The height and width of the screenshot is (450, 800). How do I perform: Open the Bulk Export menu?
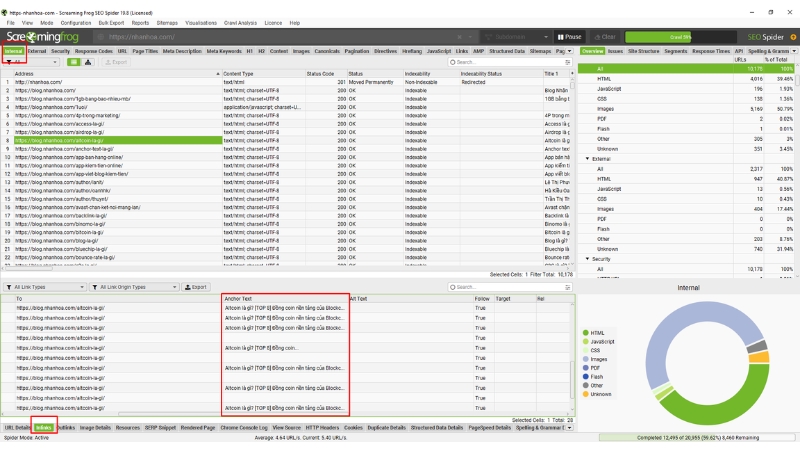click(x=111, y=23)
